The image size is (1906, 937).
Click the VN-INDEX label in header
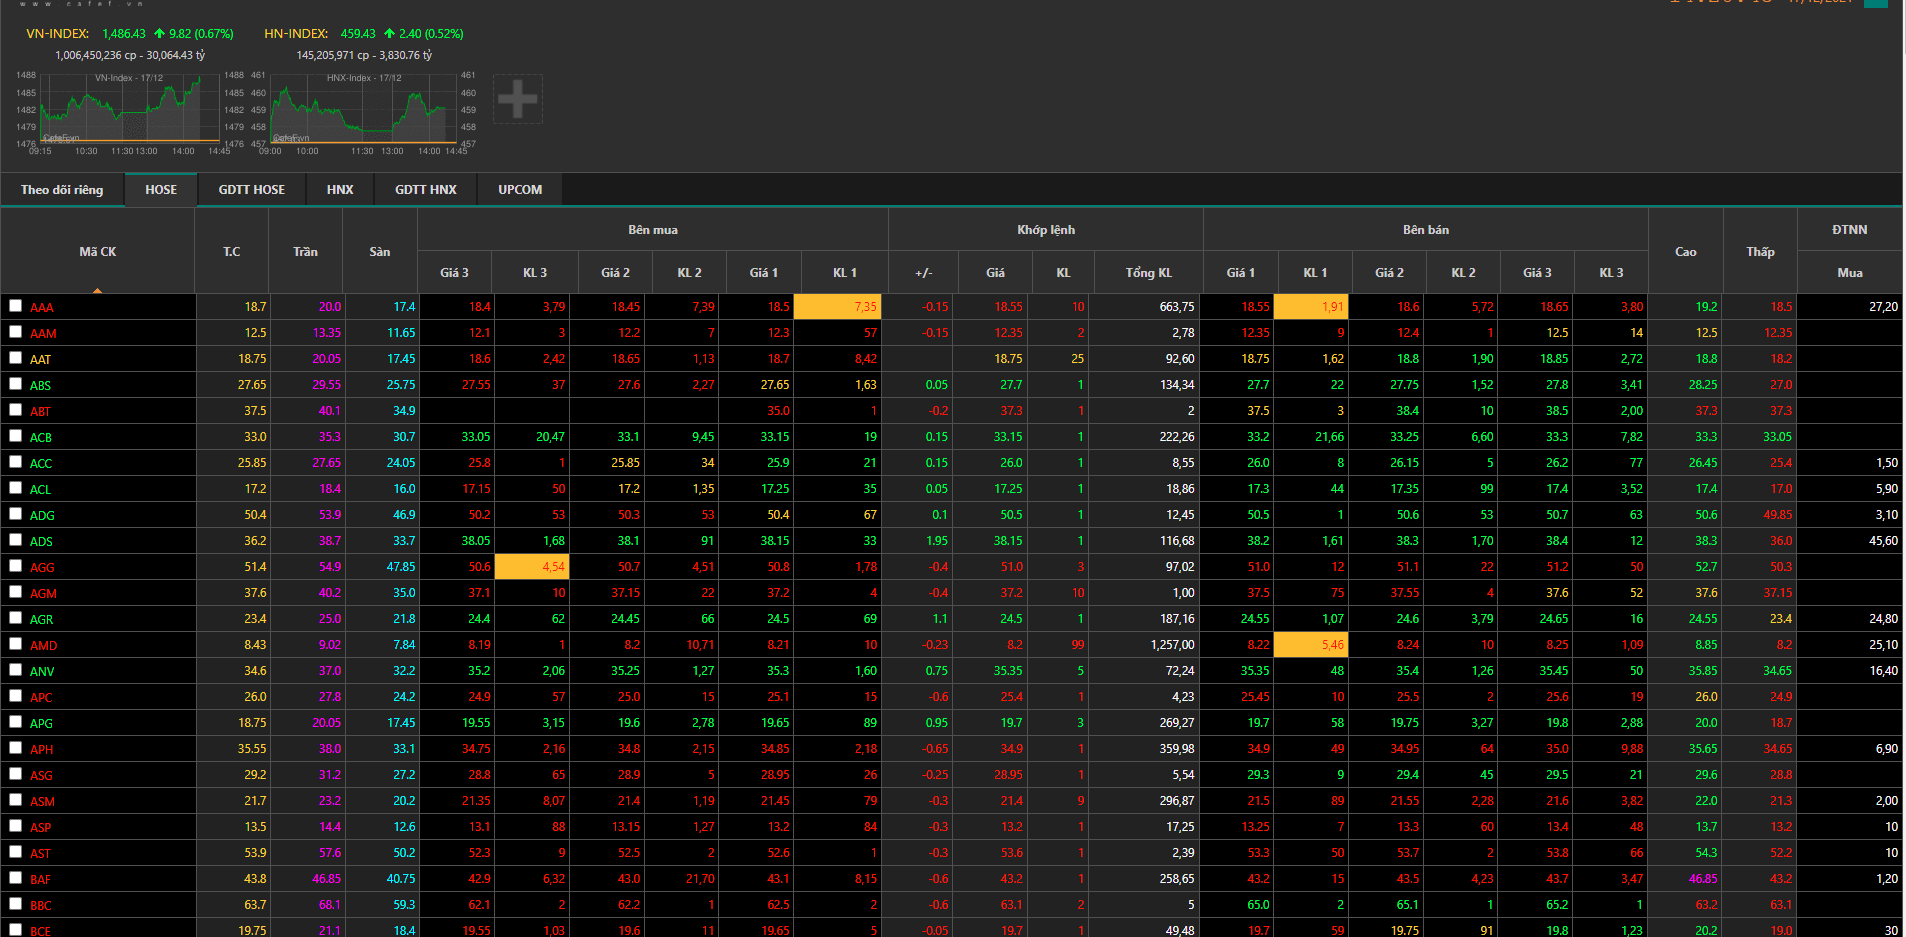[x=58, y=34]
